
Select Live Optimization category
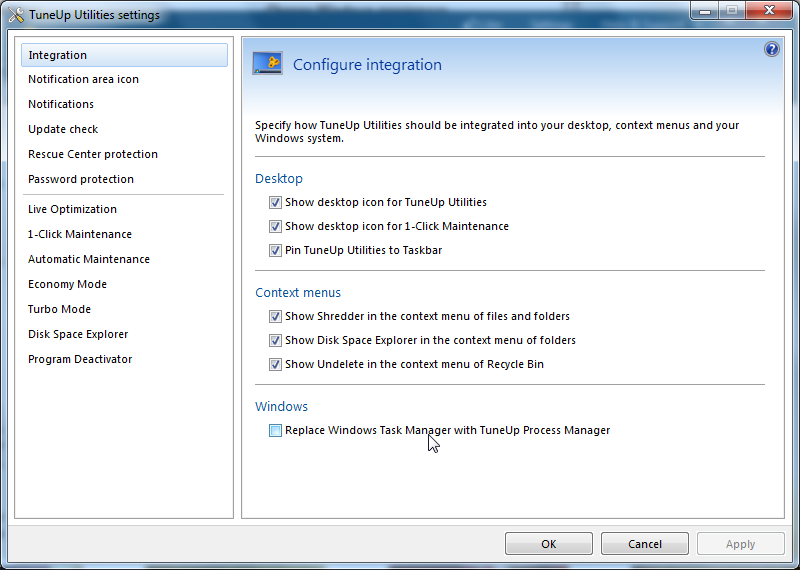point(72,209)
